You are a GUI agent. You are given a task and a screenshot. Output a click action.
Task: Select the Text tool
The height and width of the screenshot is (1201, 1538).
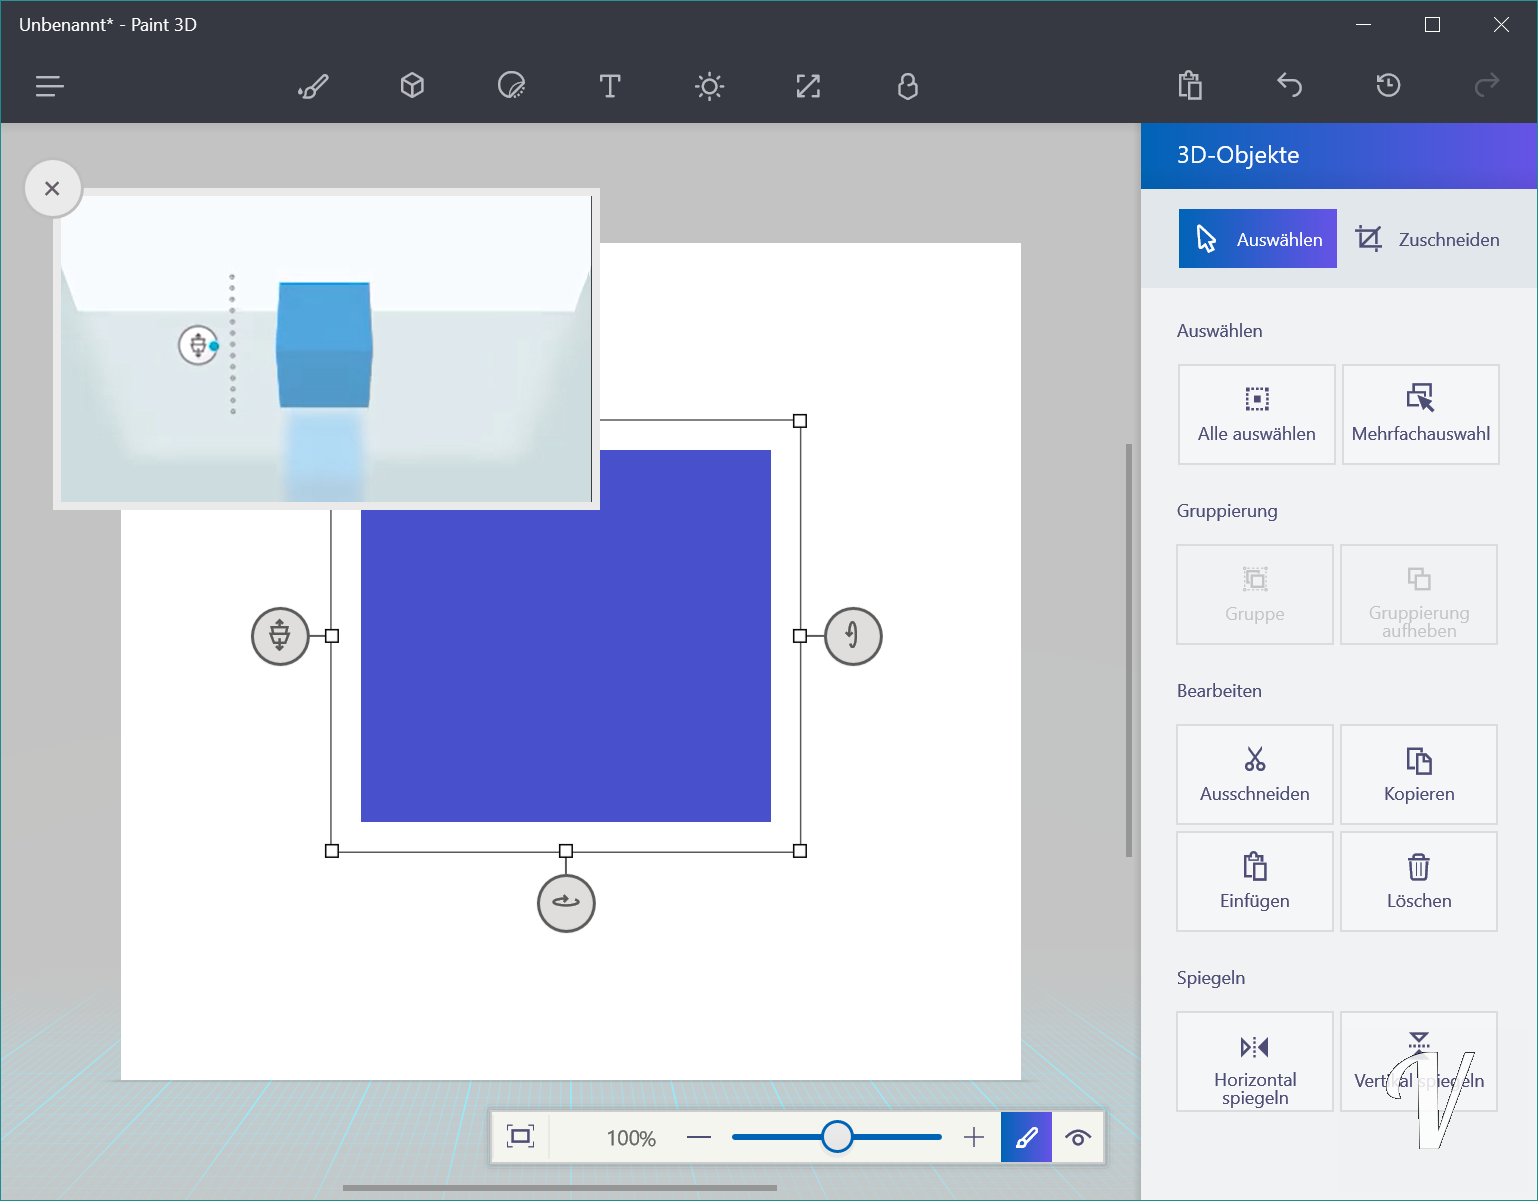(610, 87)
